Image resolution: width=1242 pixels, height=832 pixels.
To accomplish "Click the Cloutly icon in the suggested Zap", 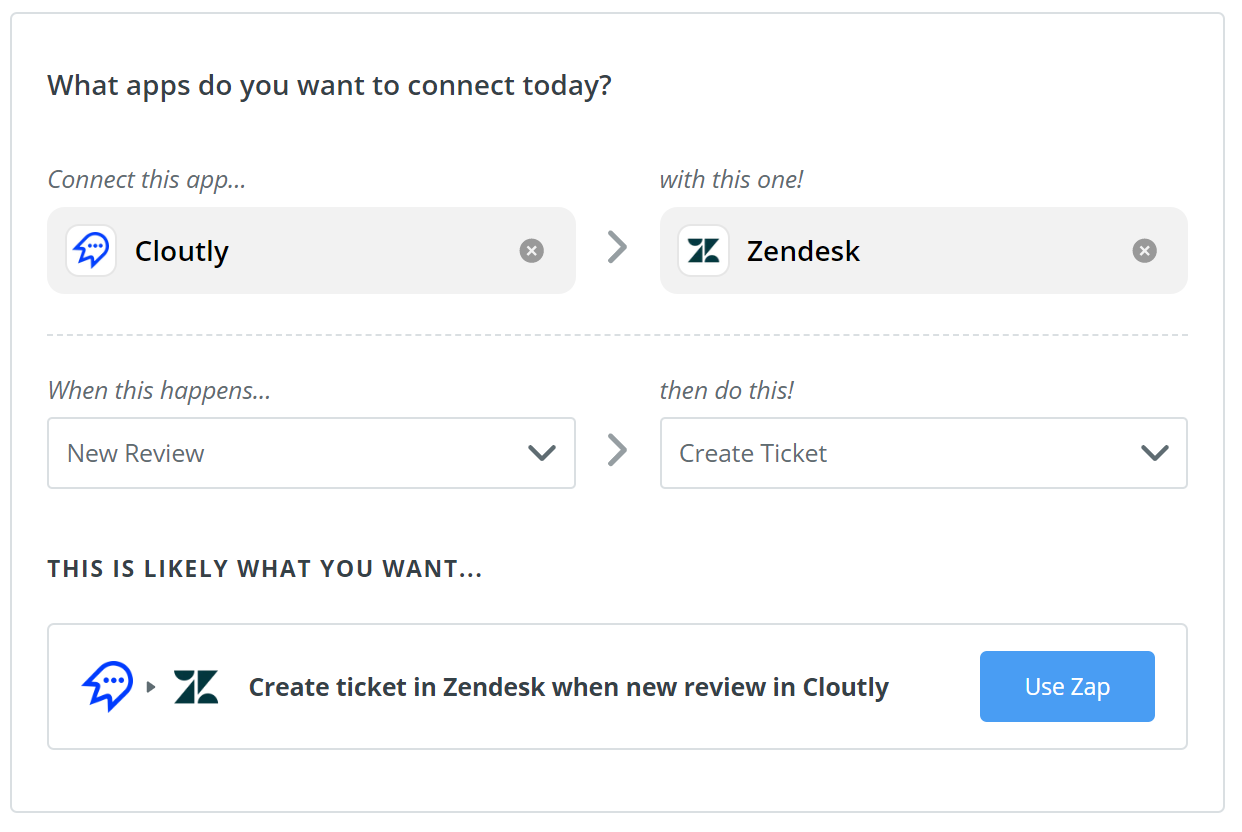I will point(107,686).
